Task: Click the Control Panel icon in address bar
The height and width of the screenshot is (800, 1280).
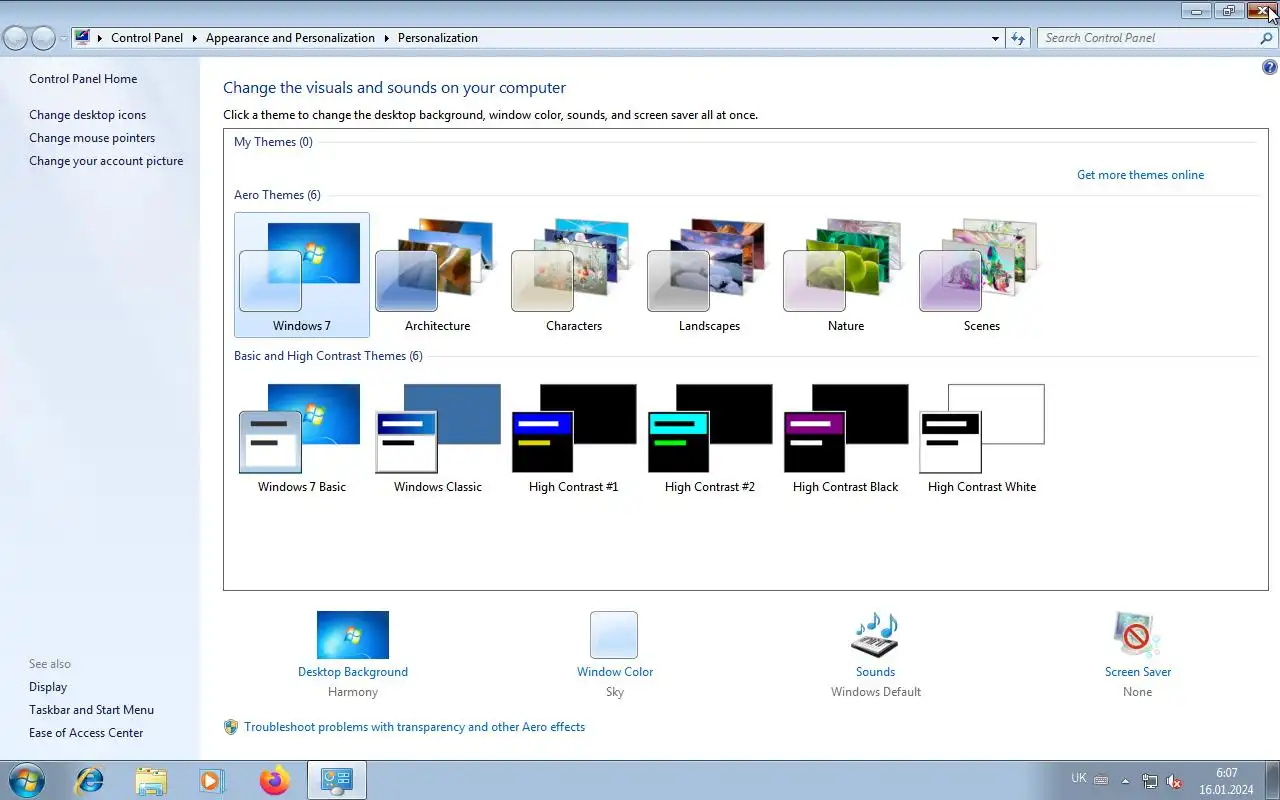Action: [83, 38]
